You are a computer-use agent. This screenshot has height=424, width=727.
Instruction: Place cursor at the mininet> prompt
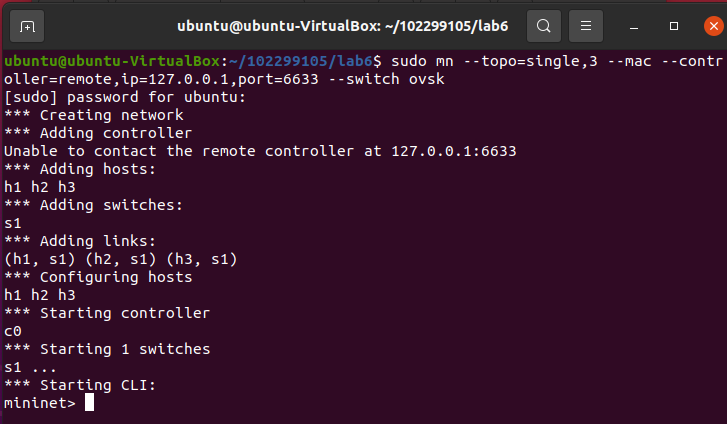point(89,403)
